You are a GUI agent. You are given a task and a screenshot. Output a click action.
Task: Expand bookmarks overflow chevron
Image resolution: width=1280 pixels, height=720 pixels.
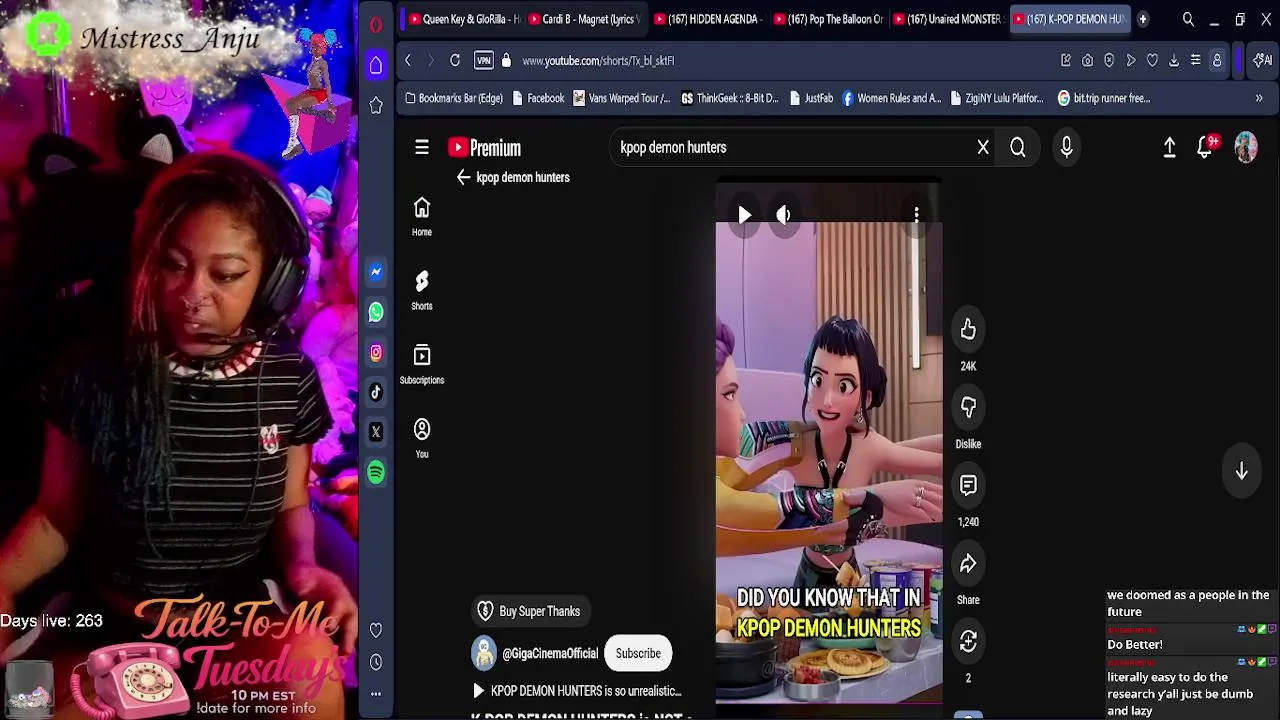coord(1259,98)
